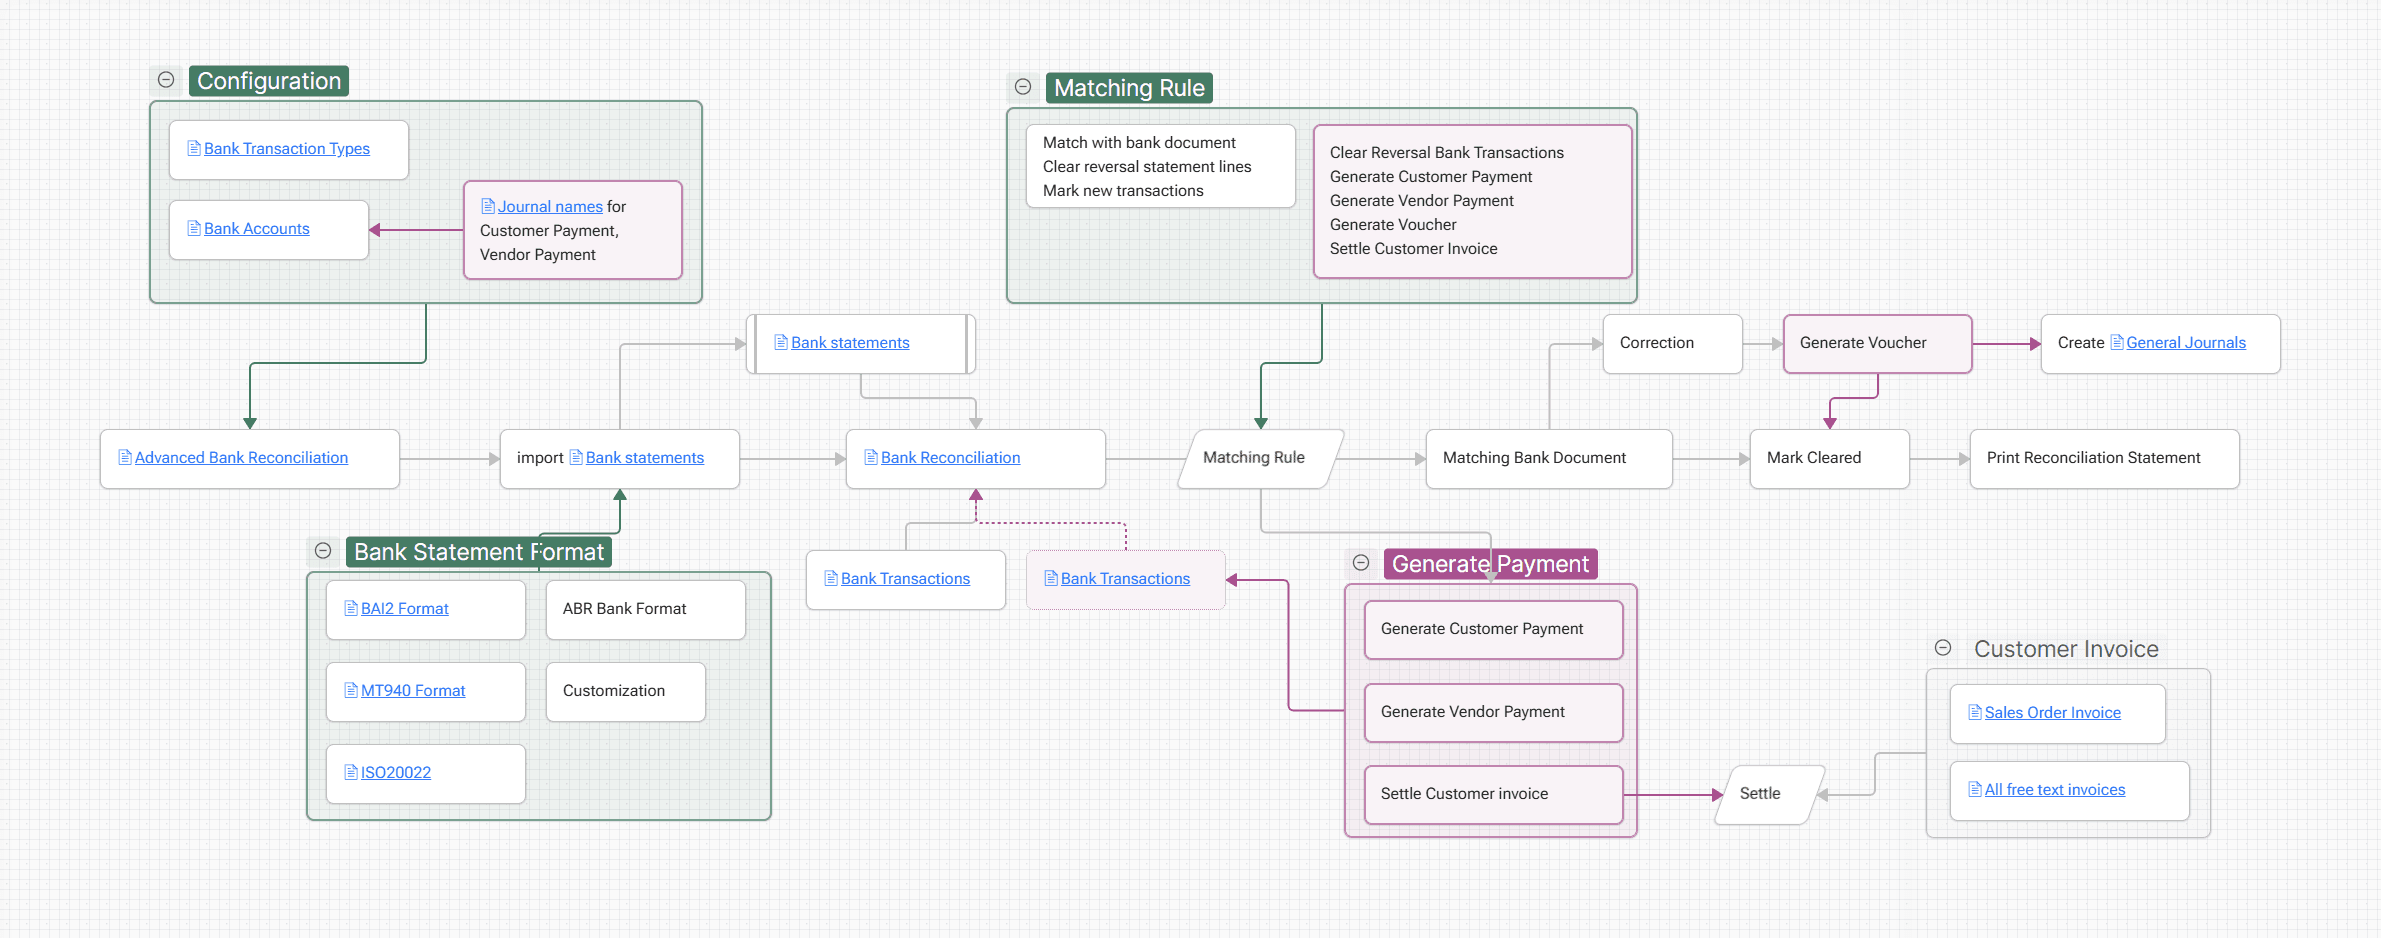2381x938 pixels.
Task: Select the ABR Bank Format node
Action: [646, 610]
